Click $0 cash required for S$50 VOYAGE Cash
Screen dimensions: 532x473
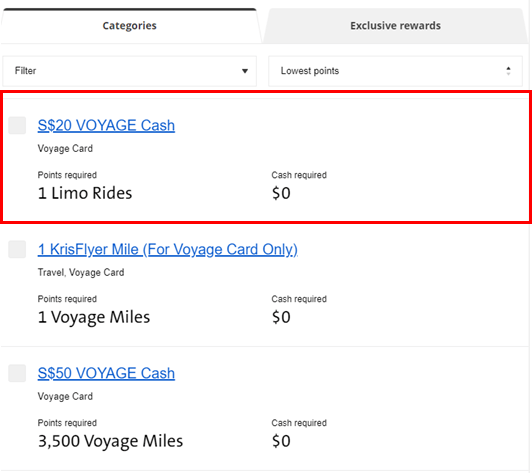tap(281, 441)
